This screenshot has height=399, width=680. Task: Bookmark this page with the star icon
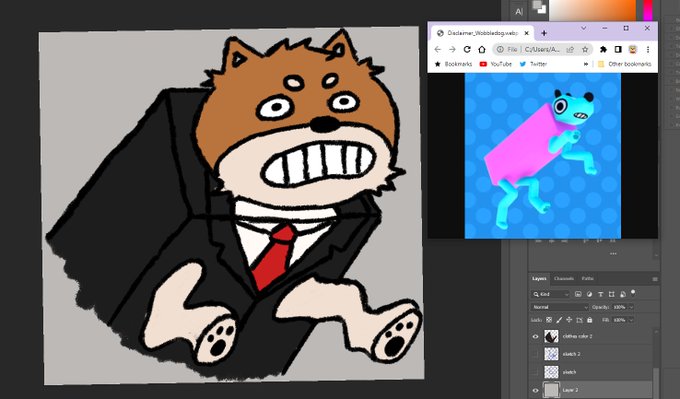click(585, 49)
